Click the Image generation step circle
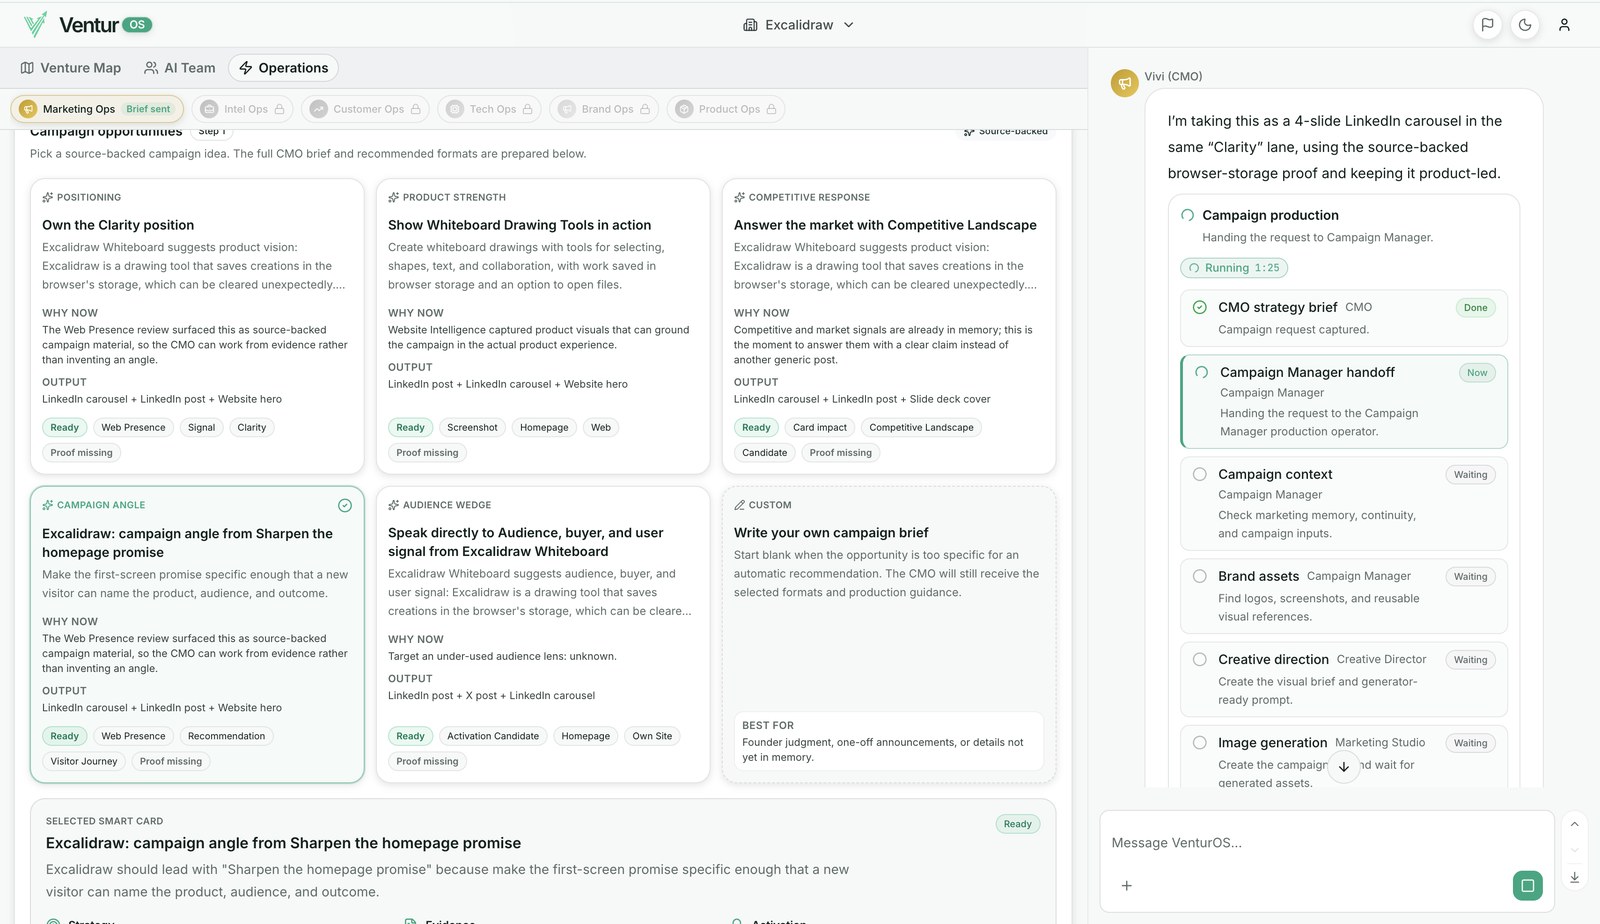This screenshot has height=924, width=1600. (1200, 742)
